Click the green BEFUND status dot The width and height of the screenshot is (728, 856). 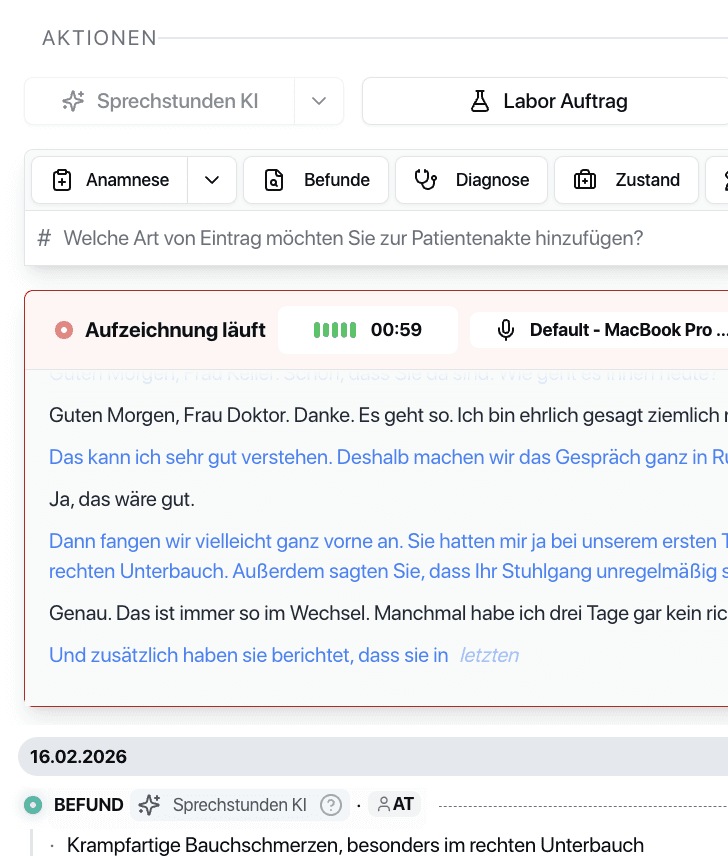click(x=33, y=805)
